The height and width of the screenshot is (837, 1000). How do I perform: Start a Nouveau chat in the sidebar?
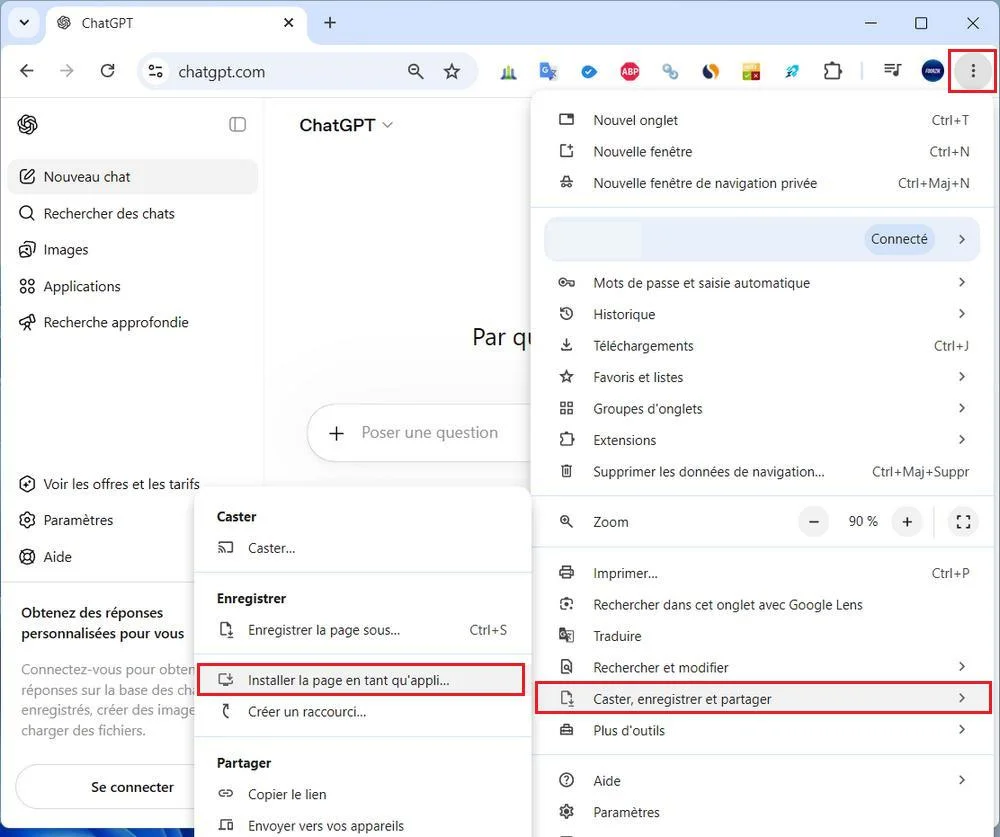click(133, 177)
